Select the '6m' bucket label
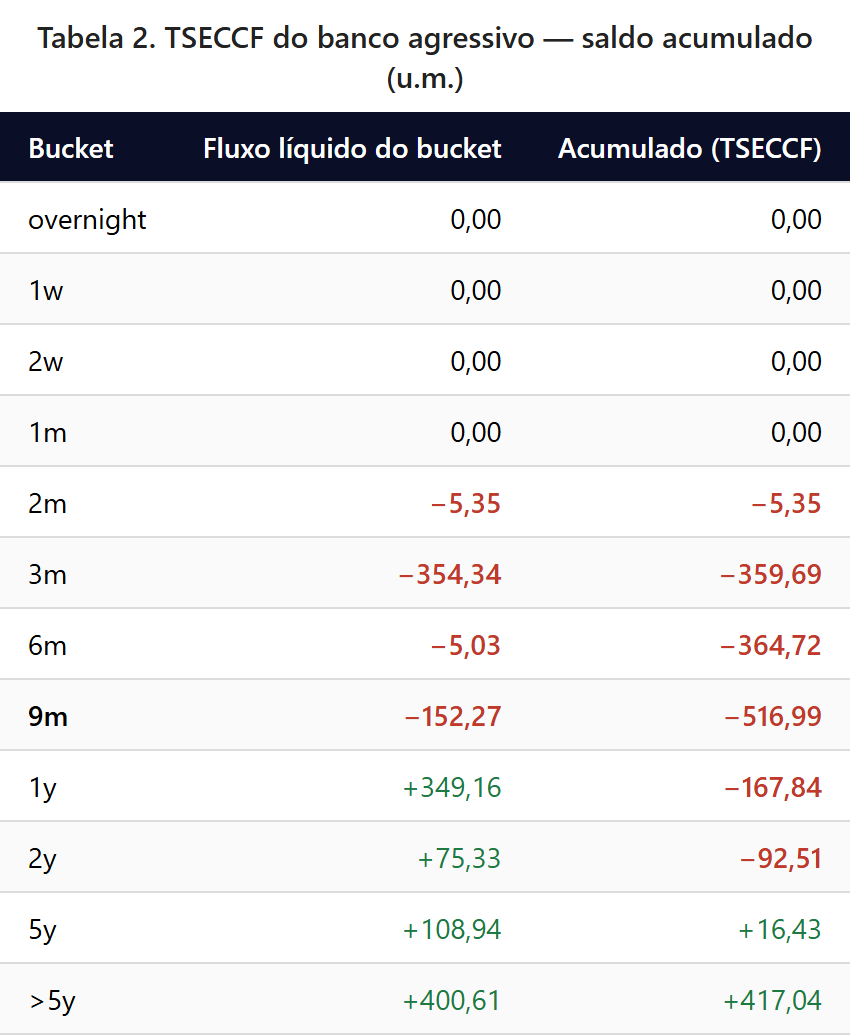The height and width of the screenshot is (1036, 850). pyautogui.click(x=47, y=646)
